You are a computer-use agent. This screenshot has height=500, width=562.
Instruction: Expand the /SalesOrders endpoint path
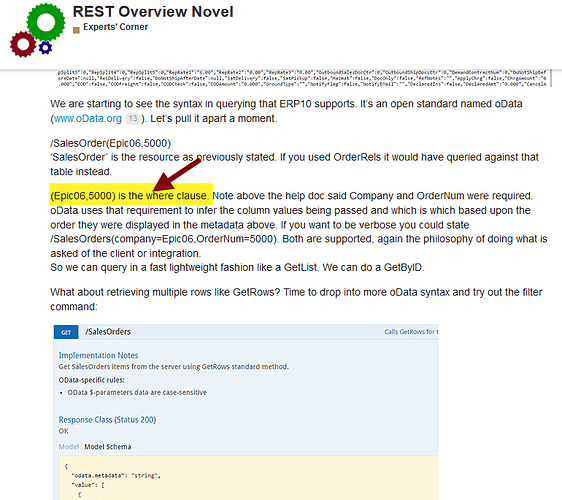pyautogui.click(x=108, y=332)
